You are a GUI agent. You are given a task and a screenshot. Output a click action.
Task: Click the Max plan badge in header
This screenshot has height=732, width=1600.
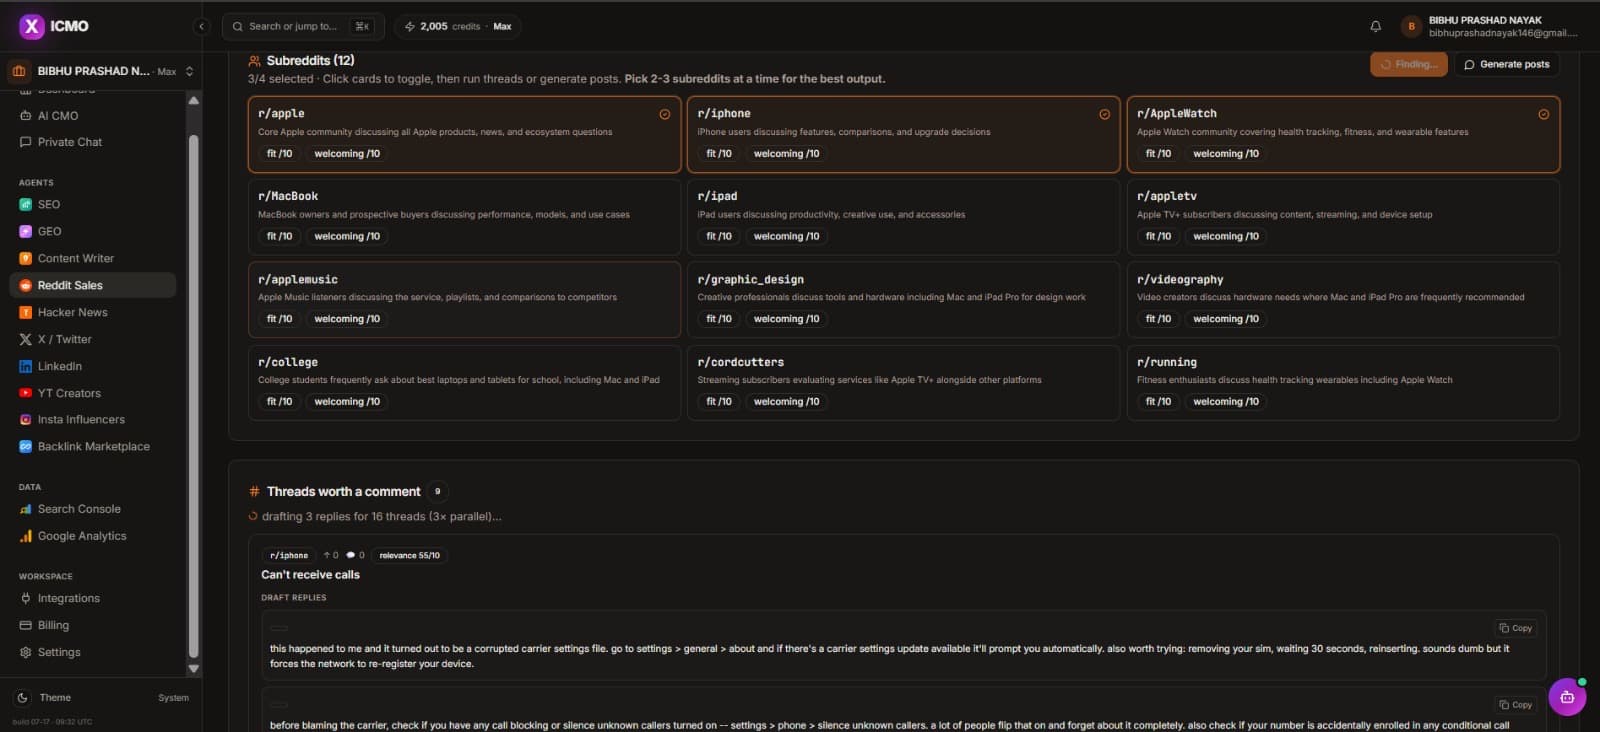[x=502, y=27]
